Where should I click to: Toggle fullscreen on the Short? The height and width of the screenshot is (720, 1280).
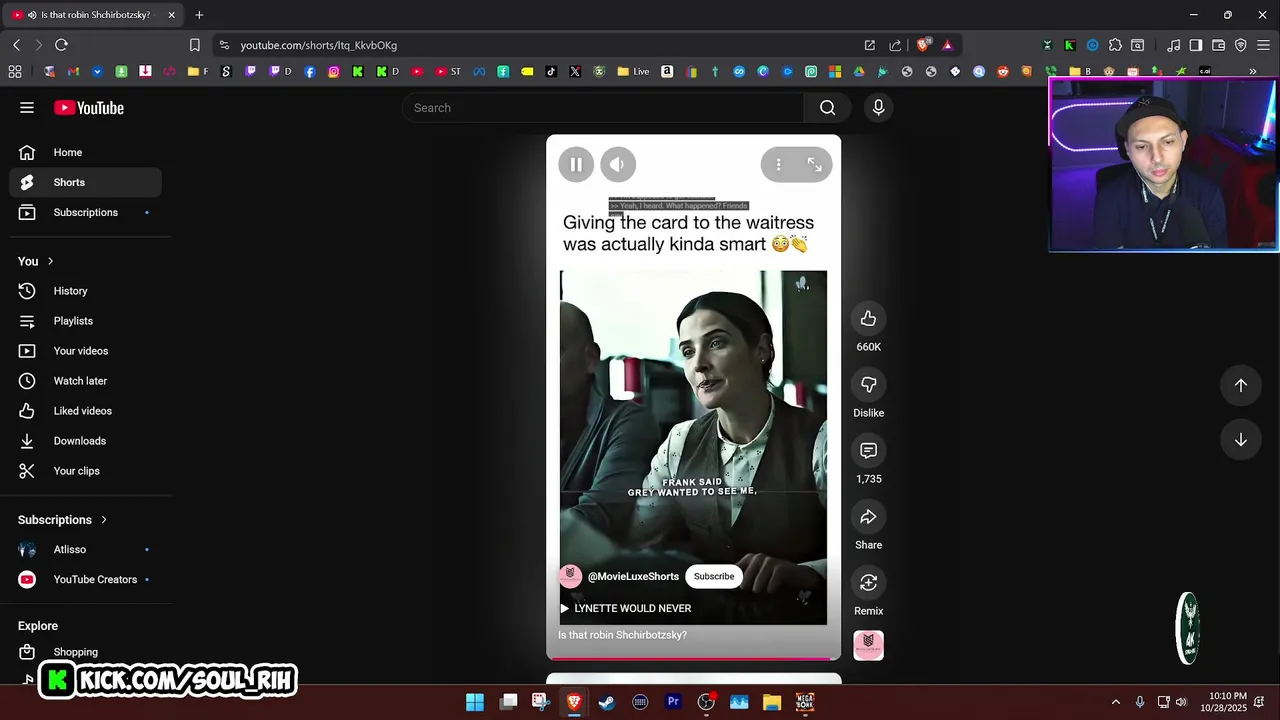click(815, 165)
